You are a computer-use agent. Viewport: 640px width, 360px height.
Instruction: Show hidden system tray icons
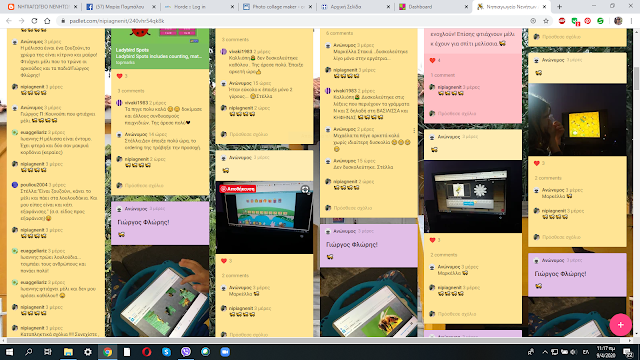click(x=545, y=352)
